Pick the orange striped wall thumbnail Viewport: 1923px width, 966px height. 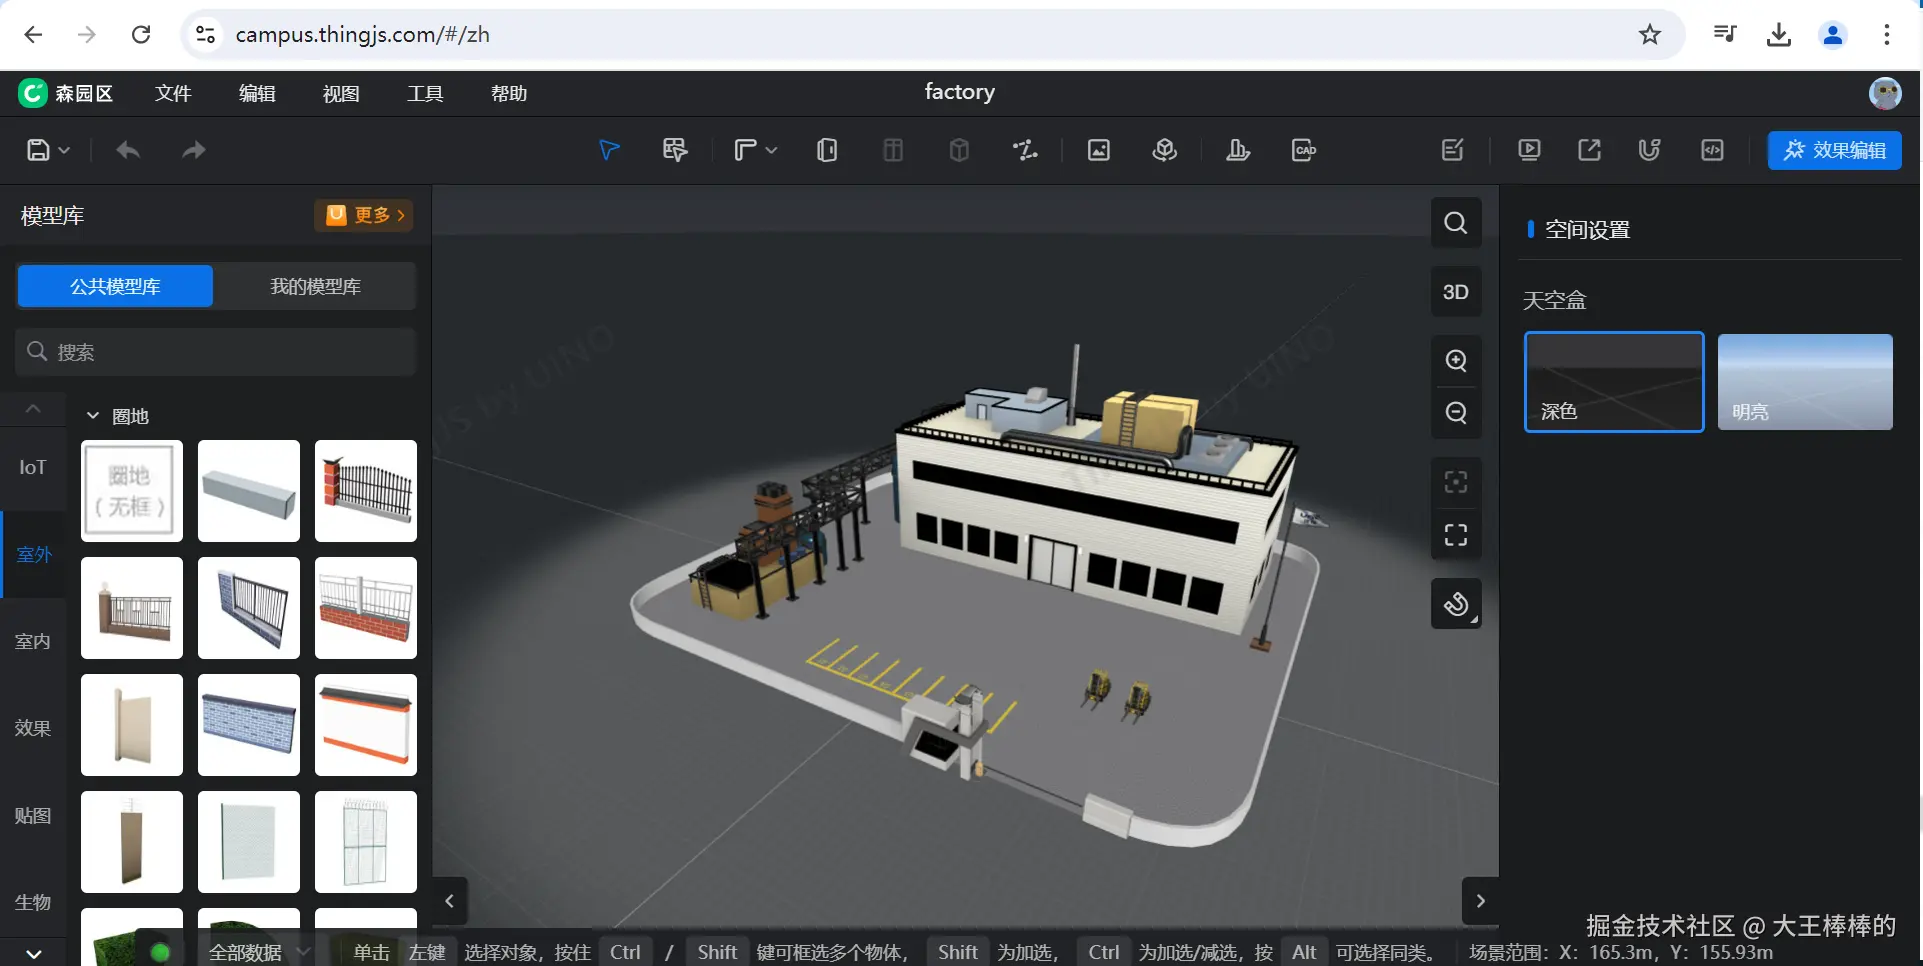tap(366, 725)
